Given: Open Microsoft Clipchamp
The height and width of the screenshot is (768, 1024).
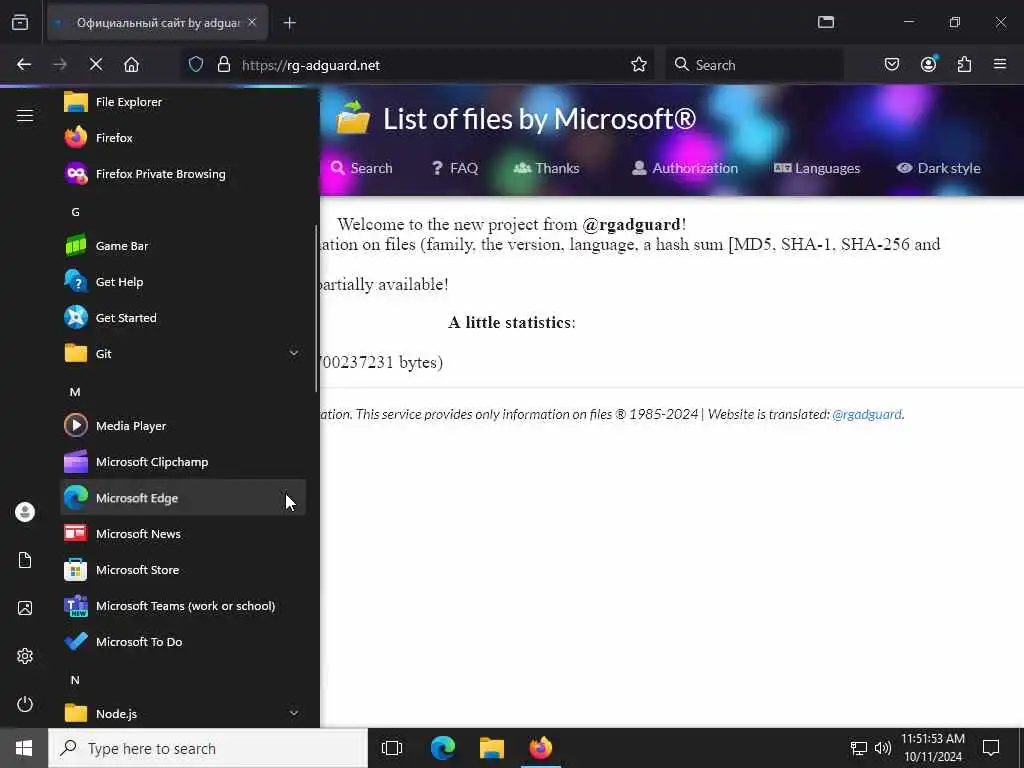Looking at the screenshot, I should pyautogui.click(x=183, y=462).
